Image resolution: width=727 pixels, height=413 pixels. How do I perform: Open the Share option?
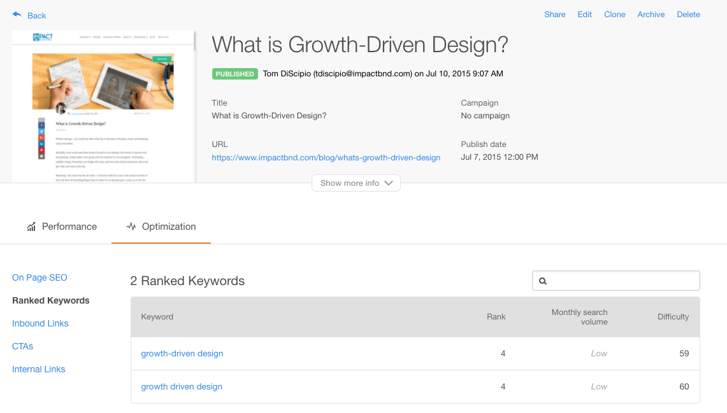point(555,14)
